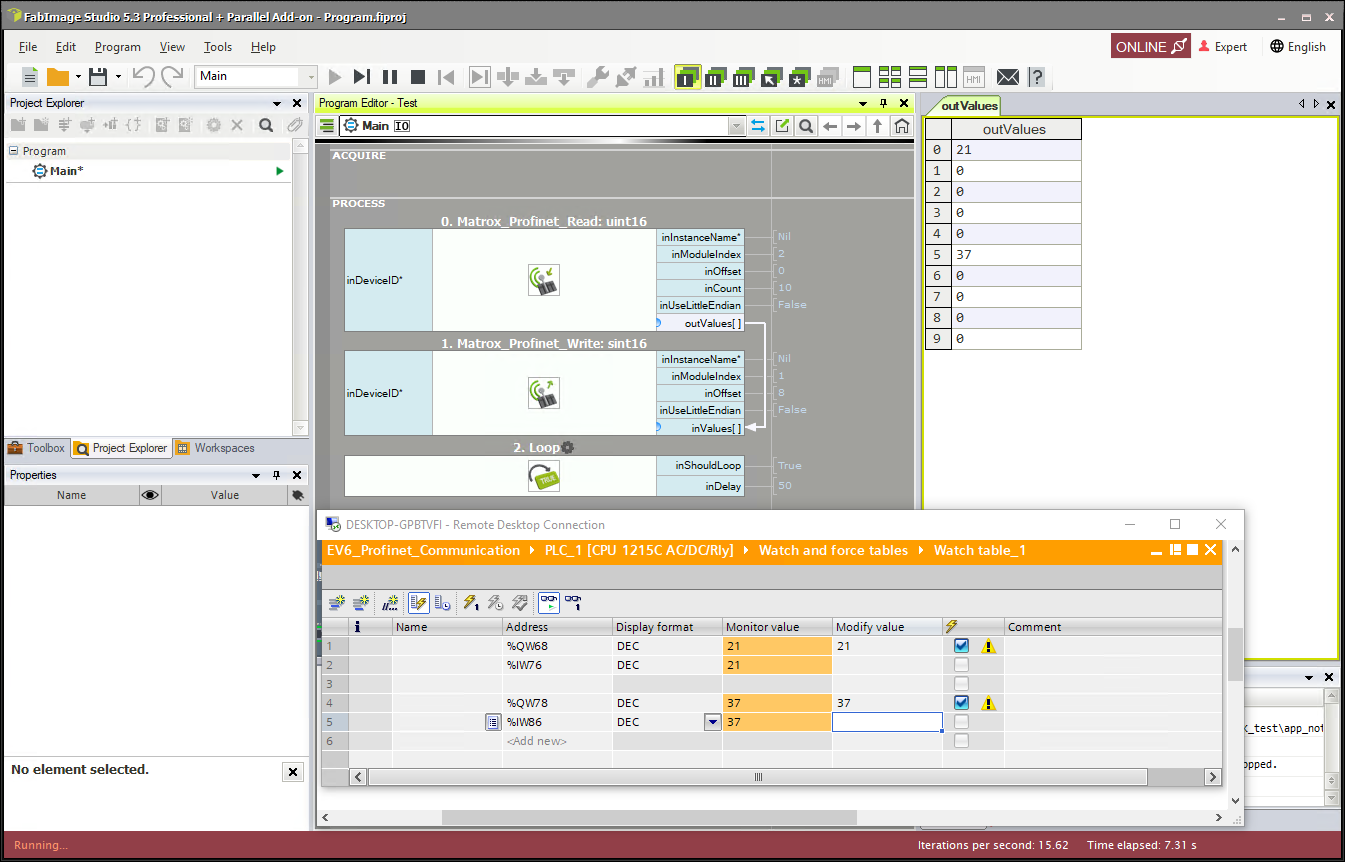
Task: Open the Main macrofilter dropdown in toolbar
Action: [312, 77]
